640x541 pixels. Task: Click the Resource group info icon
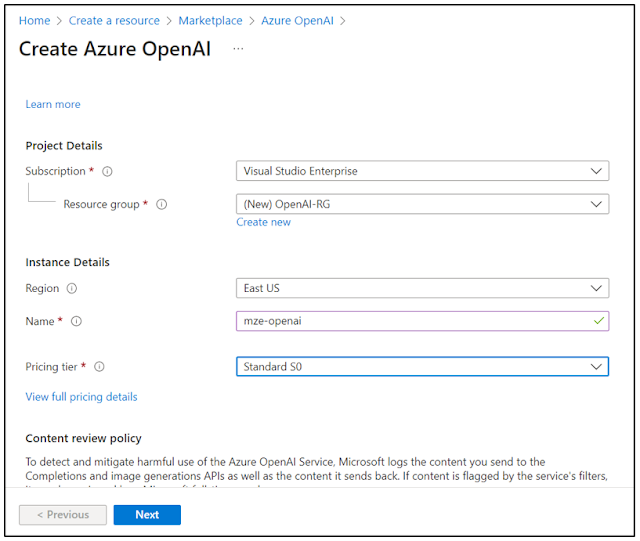162,204
